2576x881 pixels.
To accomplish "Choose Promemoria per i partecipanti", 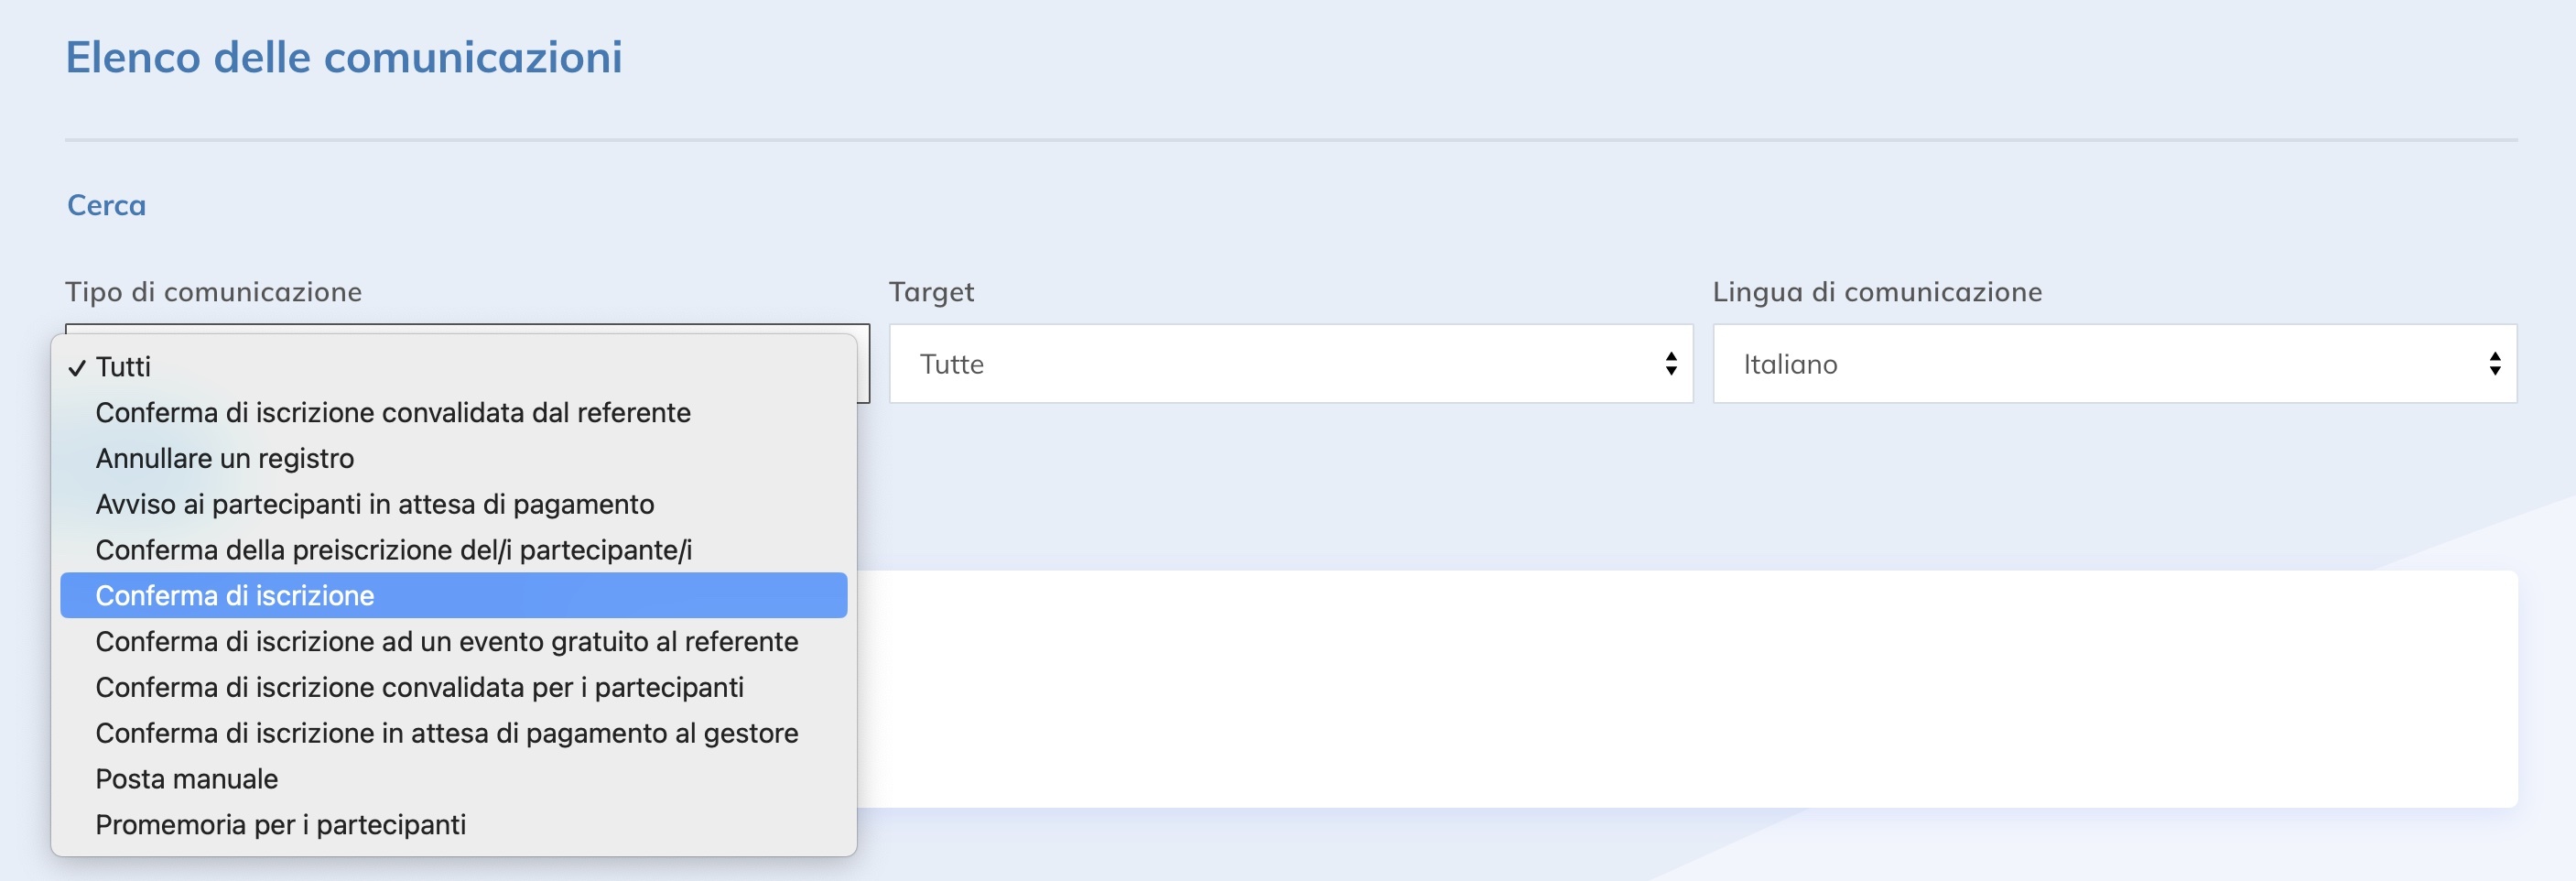I will [x=281, y=826].
